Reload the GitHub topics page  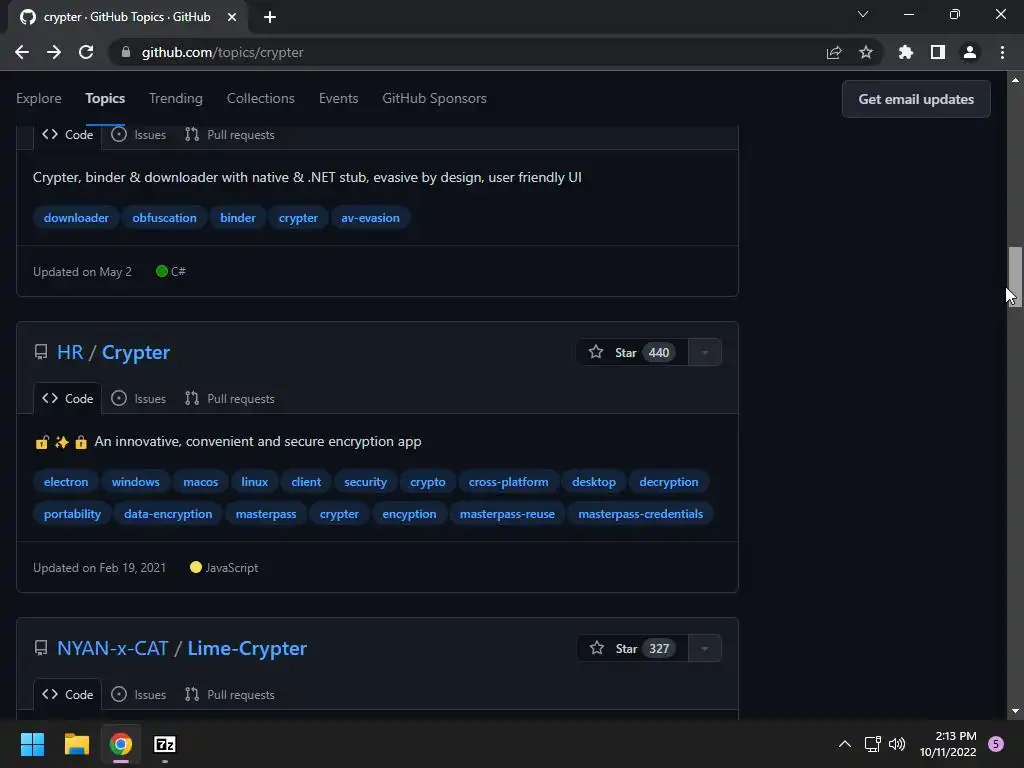click(x=86, y=52)
